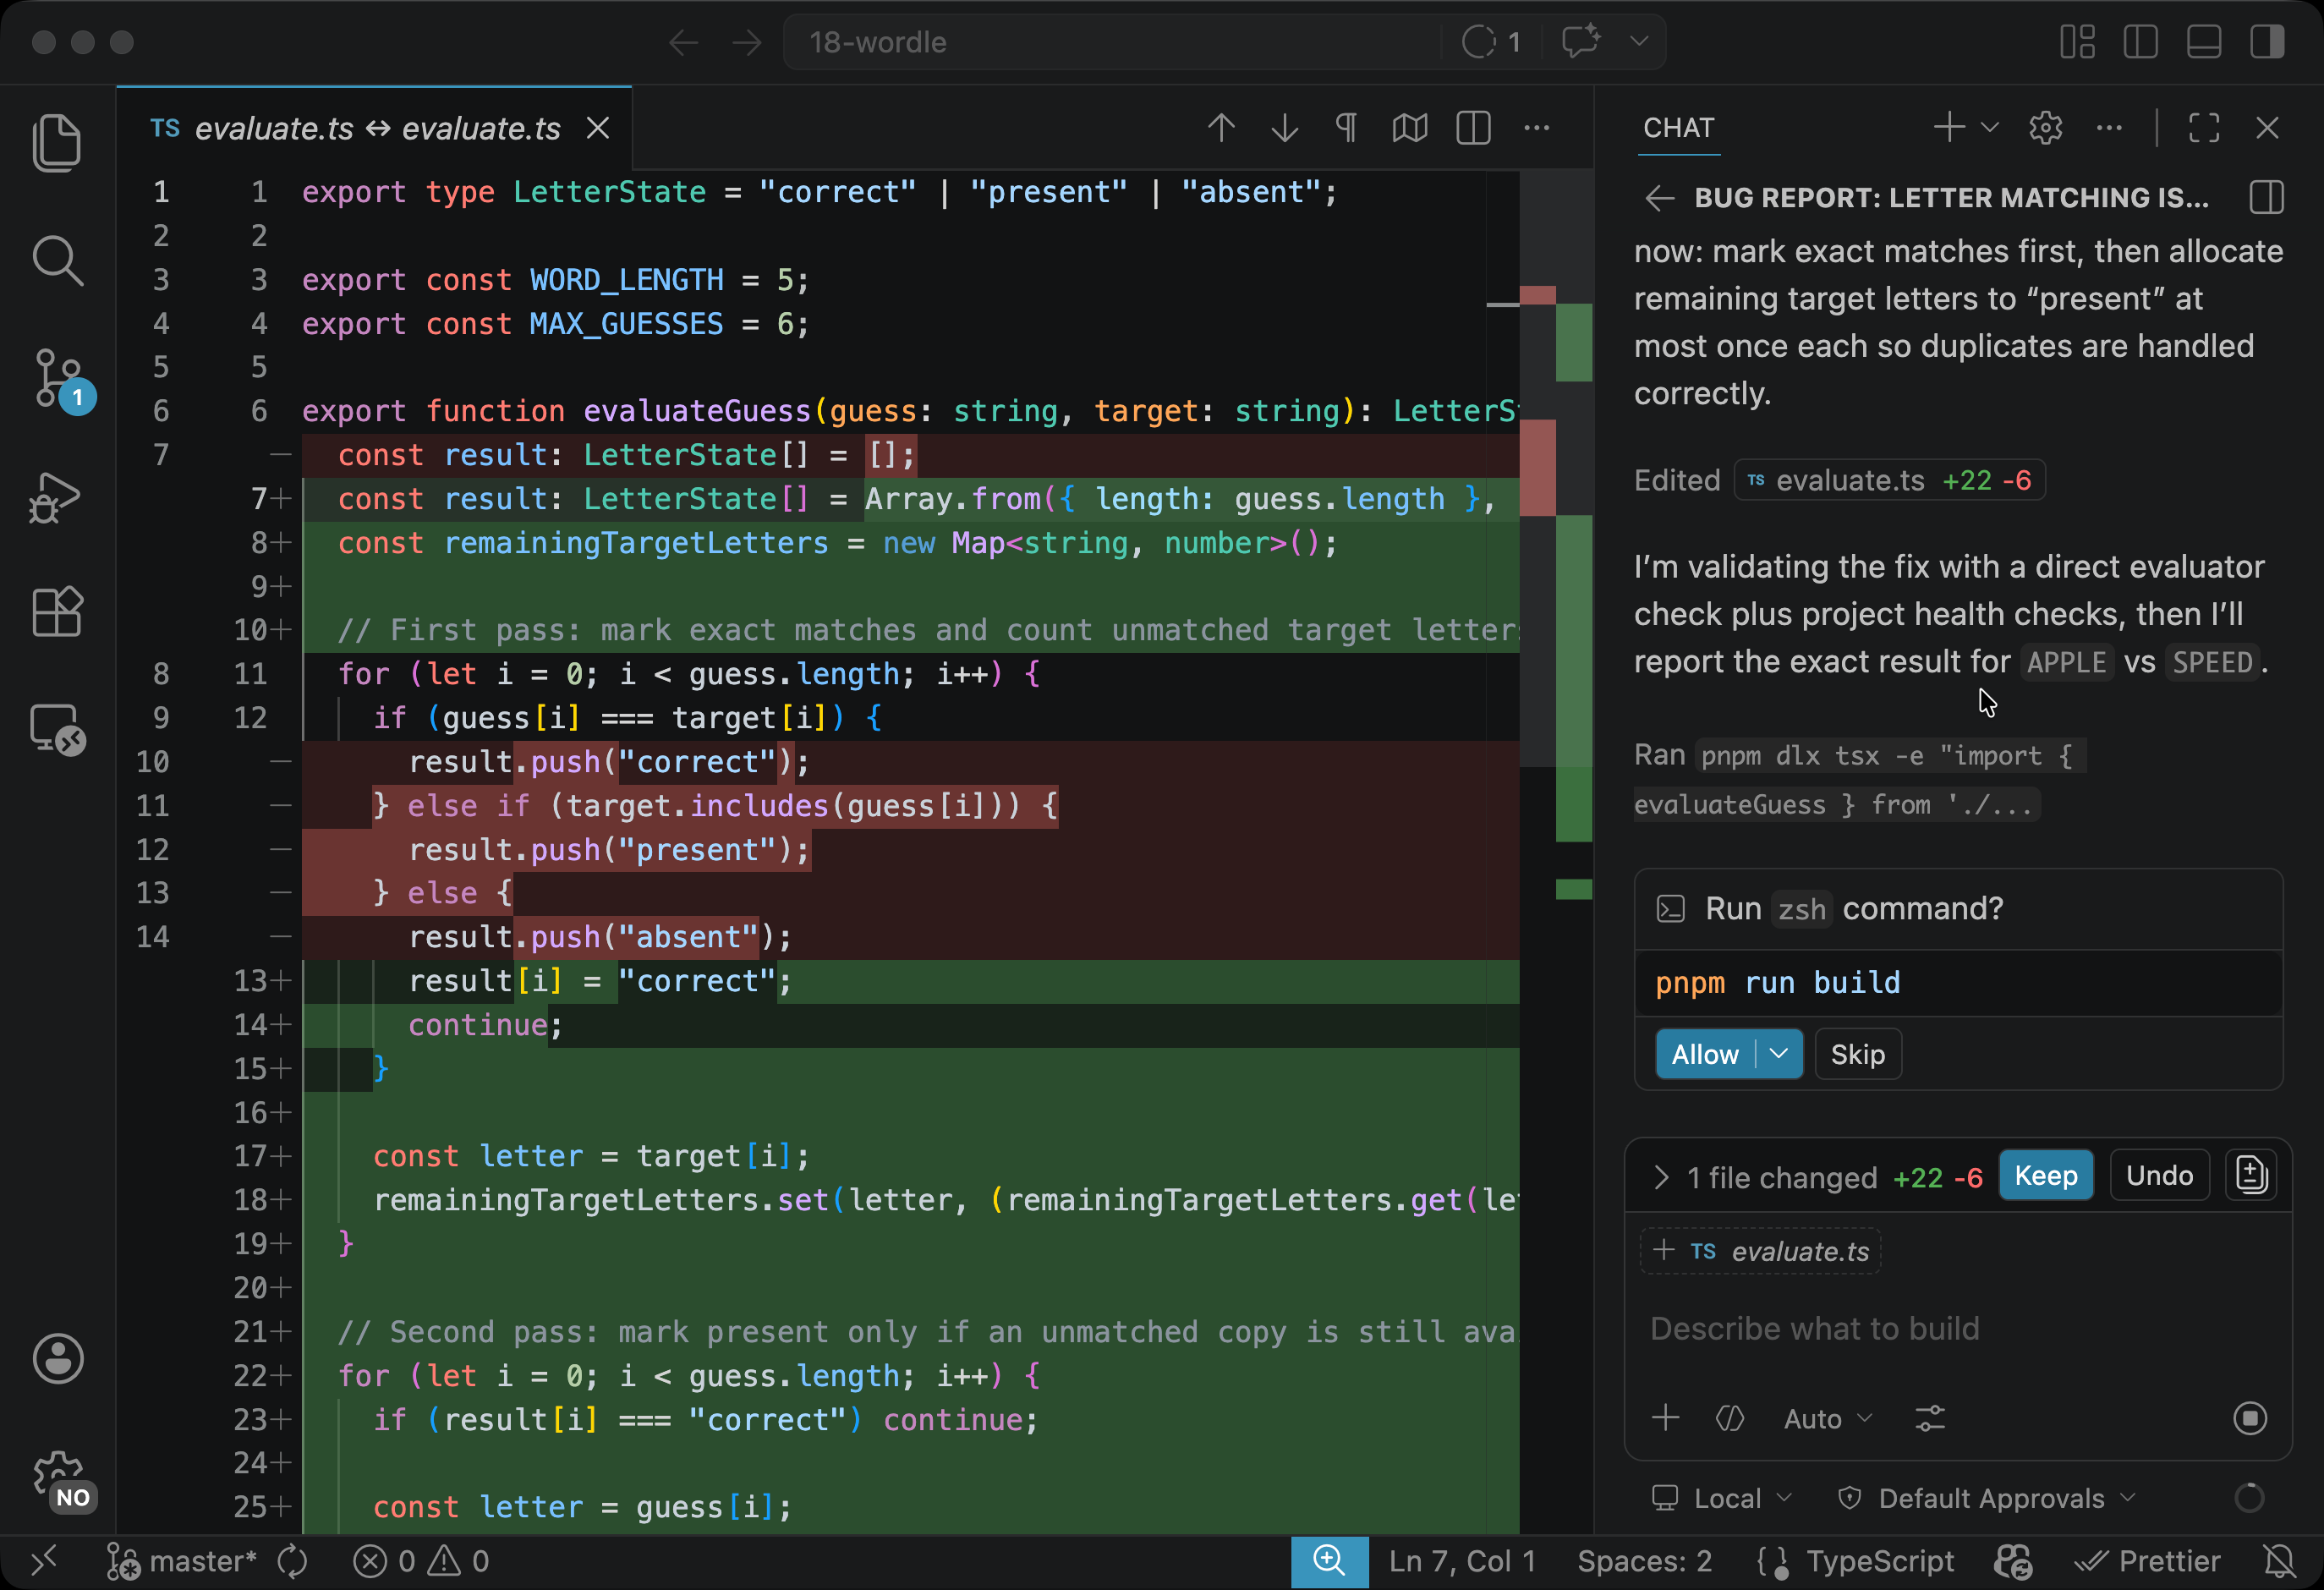Image resolution: width=2324 pixels, height=1590 pixels.
Task: Skip the pnpm run build command
Action: pyautogui.click(x=1858, y=1055)
